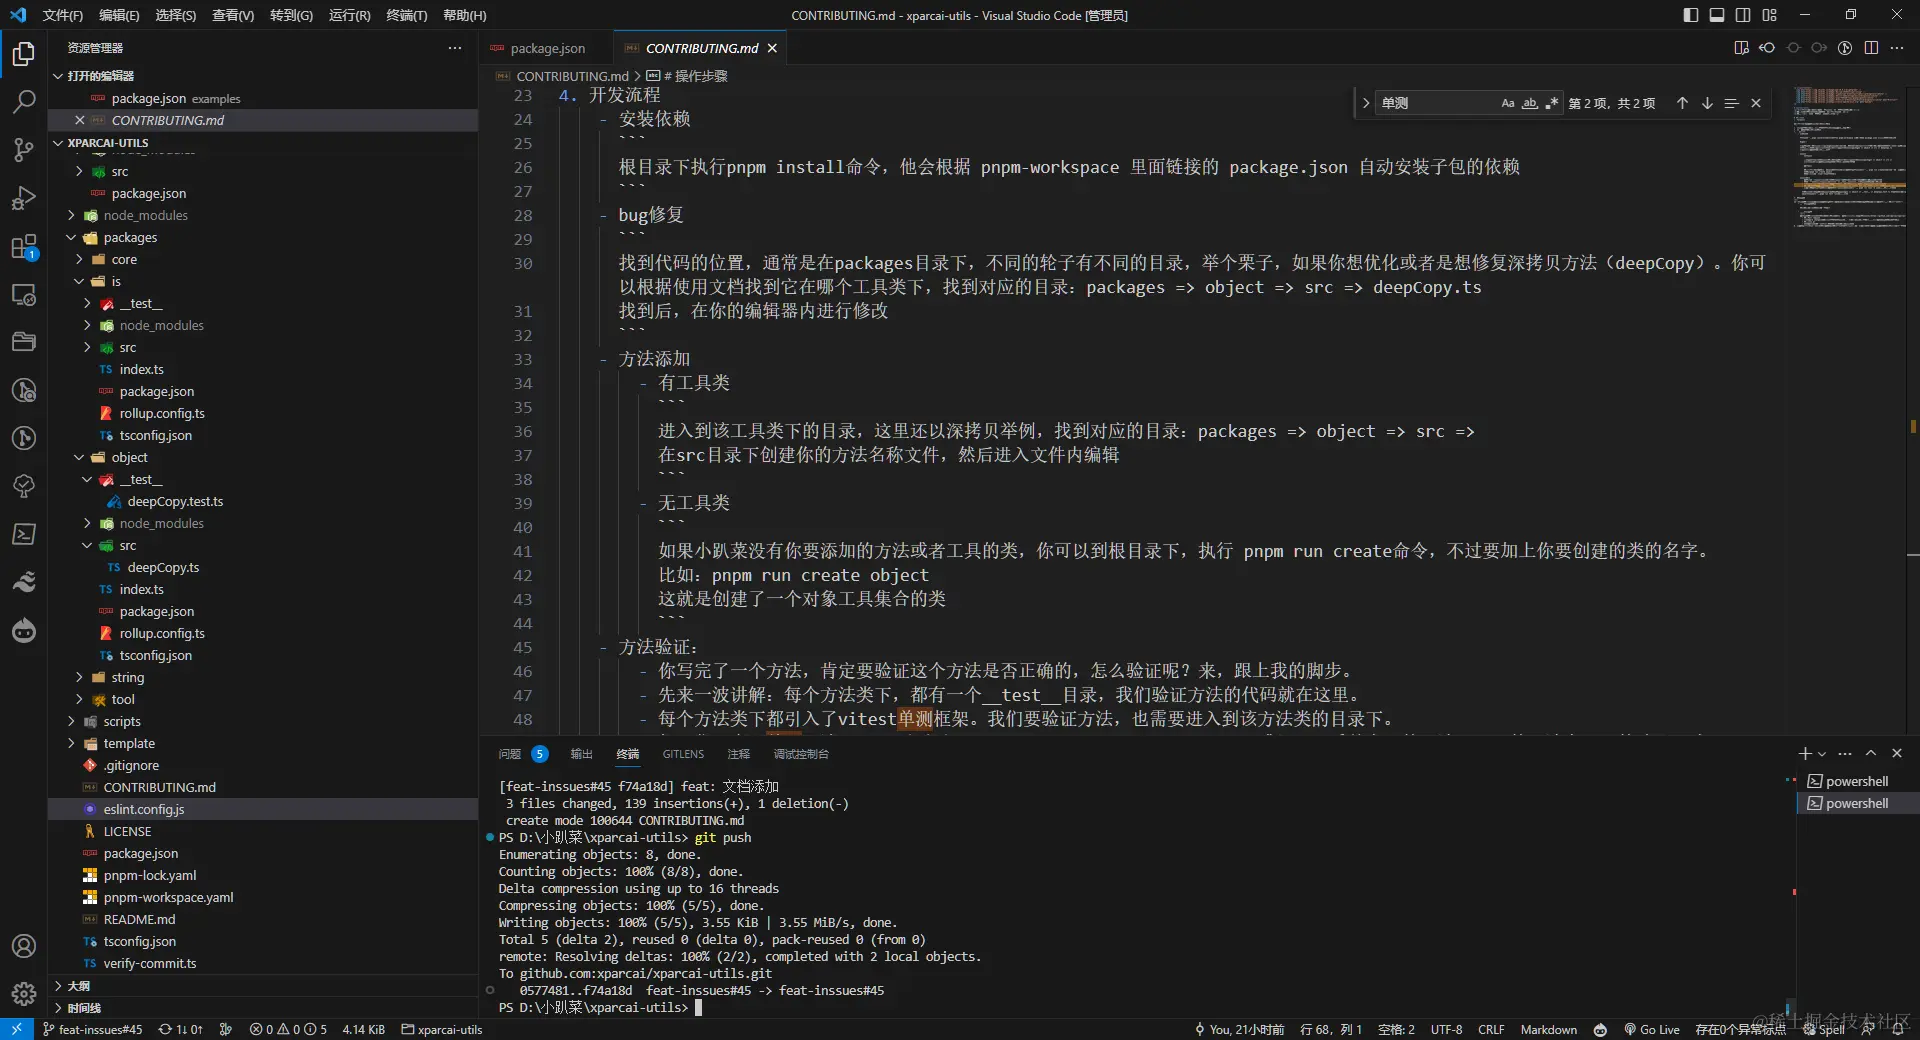Open the Manage gear icon
This screenshot has width=1920, height=1040.
pyautogui.click(x=24, y=994)
